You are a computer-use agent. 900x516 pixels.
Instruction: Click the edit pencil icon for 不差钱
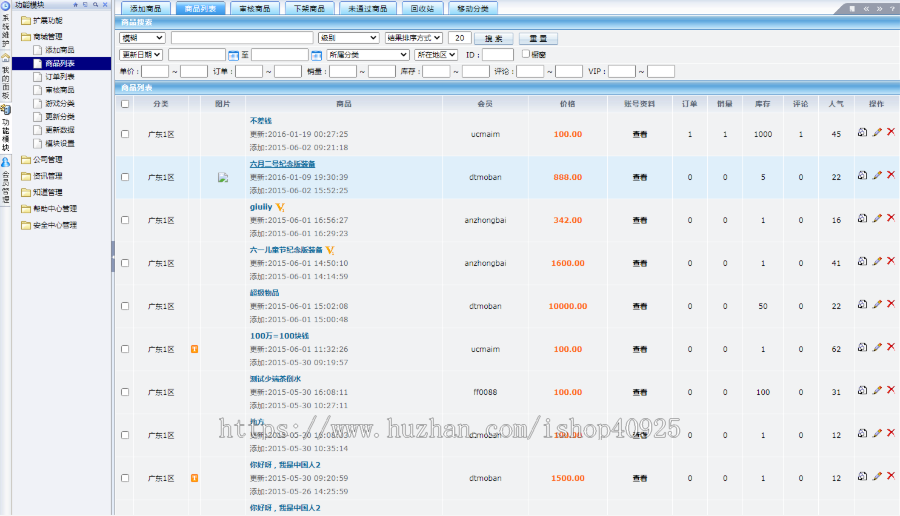(x=877, y=132)
